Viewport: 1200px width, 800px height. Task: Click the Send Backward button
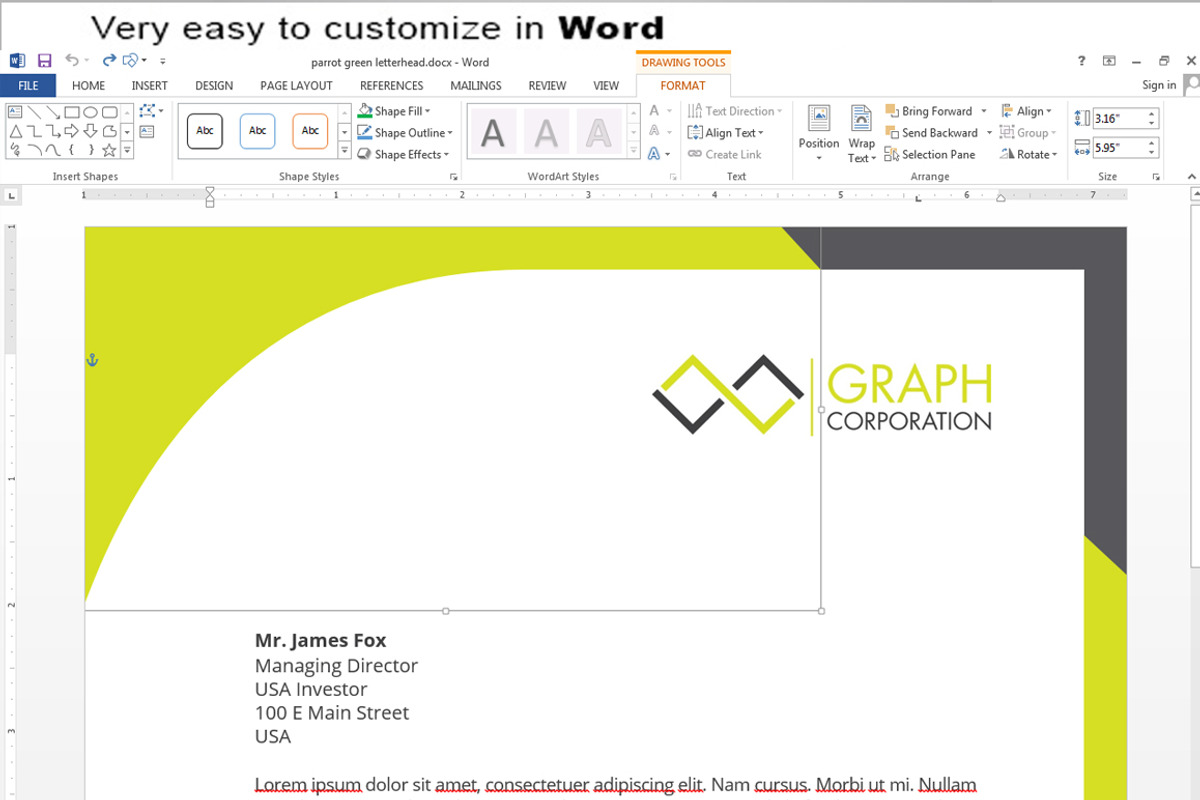point(932,133)
